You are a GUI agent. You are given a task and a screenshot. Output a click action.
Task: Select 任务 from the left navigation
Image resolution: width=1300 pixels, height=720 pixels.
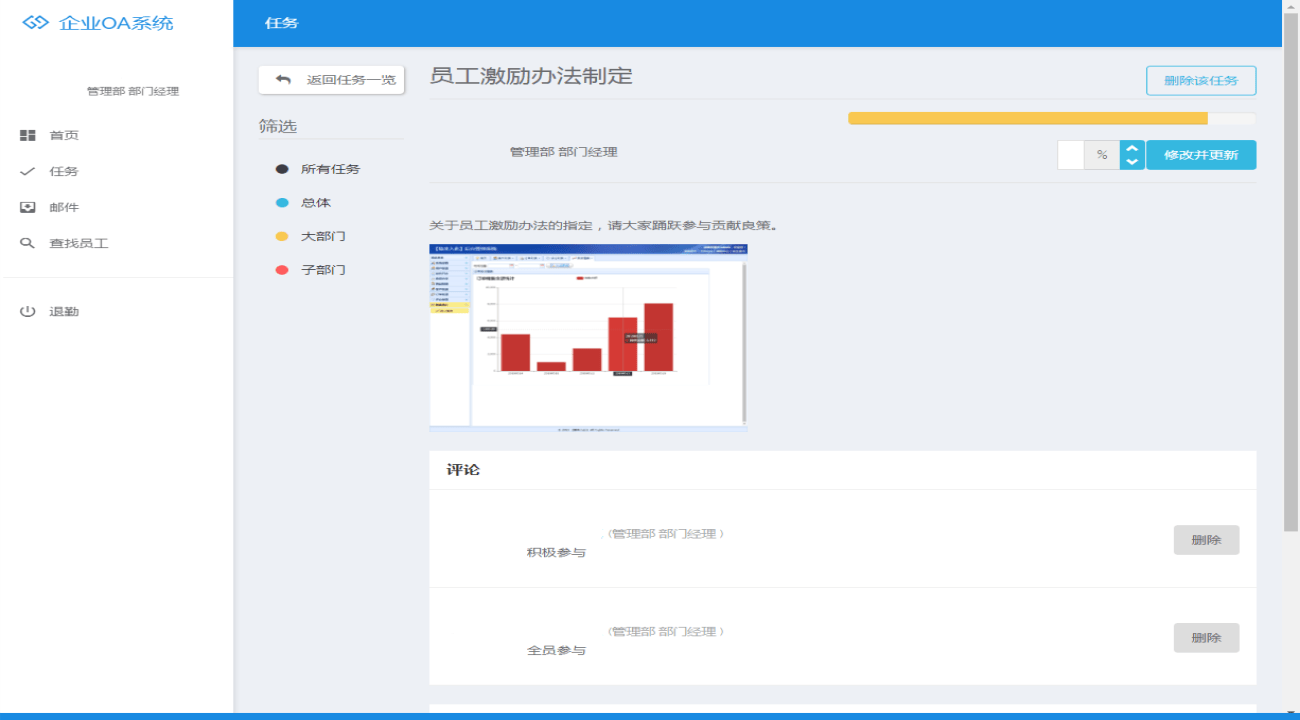62,171
